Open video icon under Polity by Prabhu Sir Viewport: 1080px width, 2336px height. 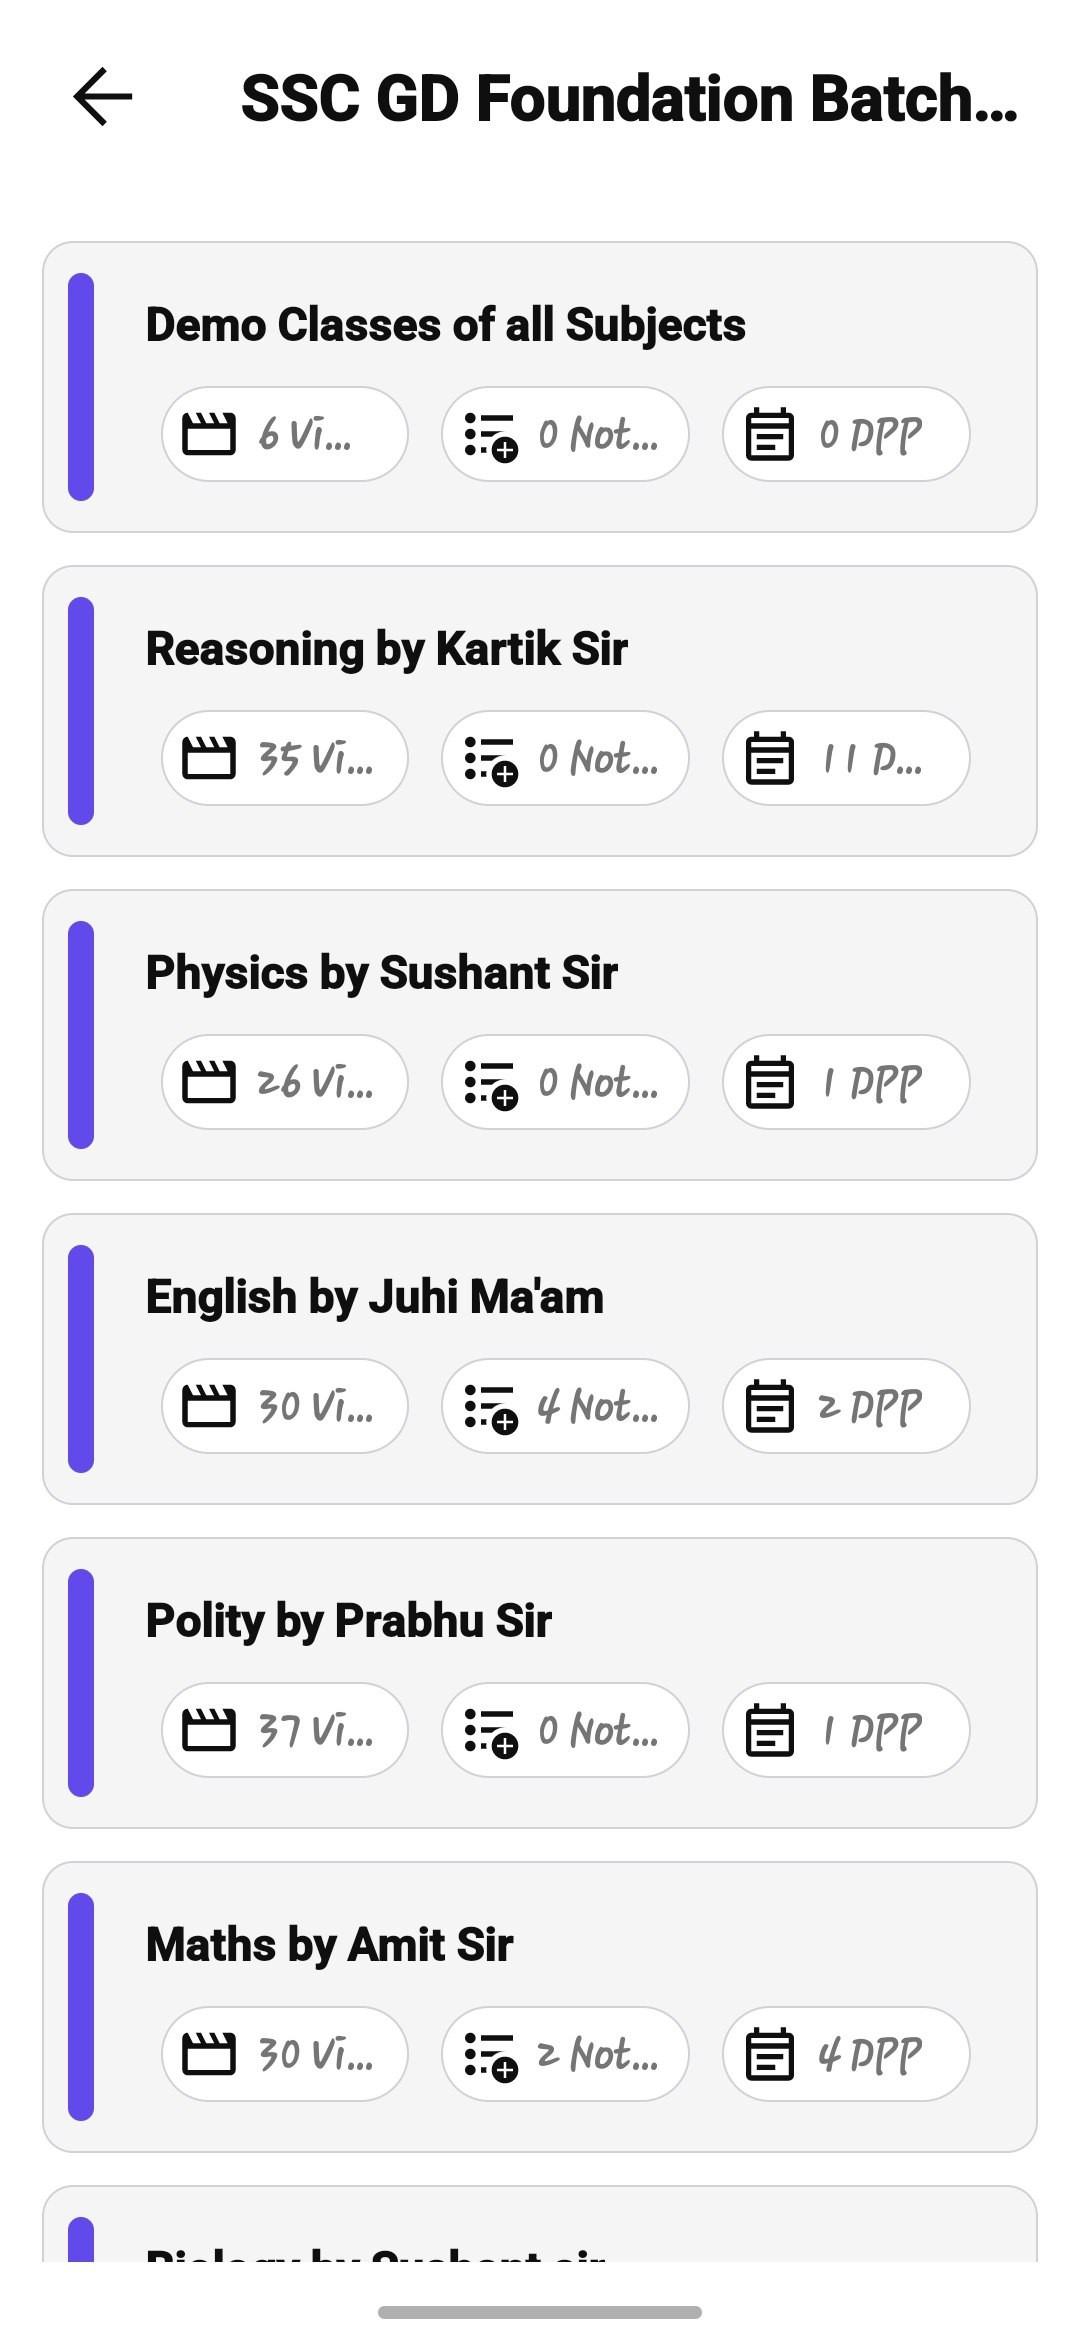tap(209, 1730)
